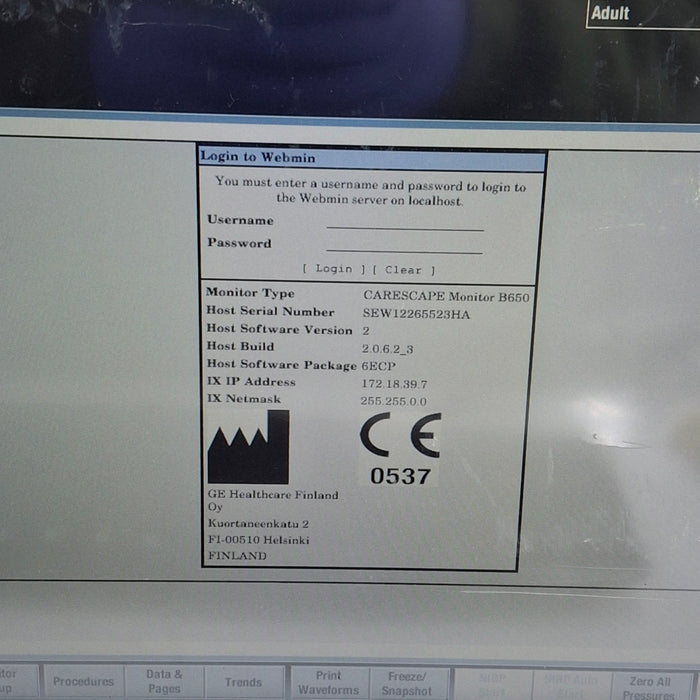700x700 pixels.
Task: Select the FINLAND text line
Action: pyautogui.click(x=238, y=556)
